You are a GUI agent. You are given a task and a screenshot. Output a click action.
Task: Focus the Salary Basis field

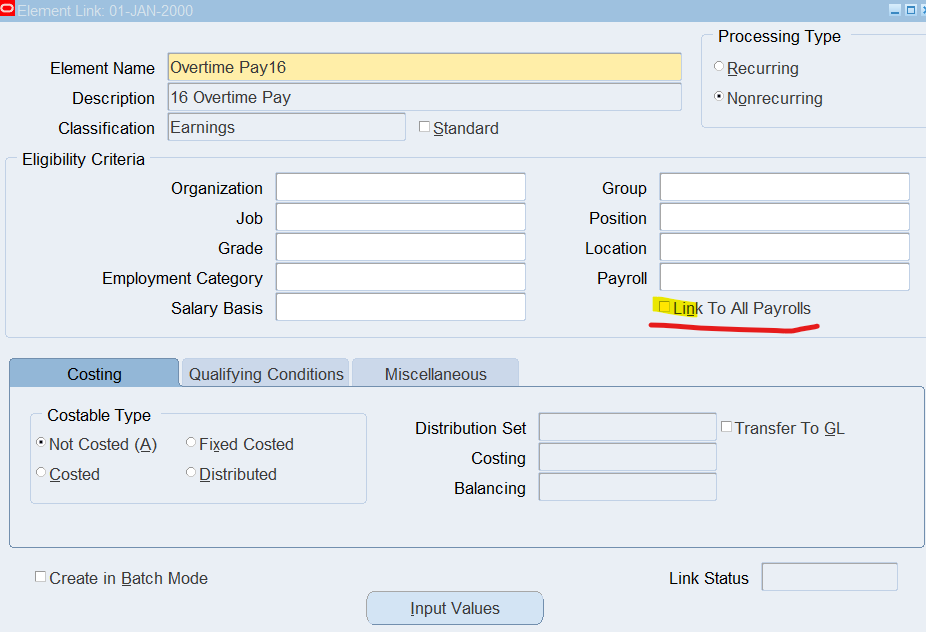[400, 307]
